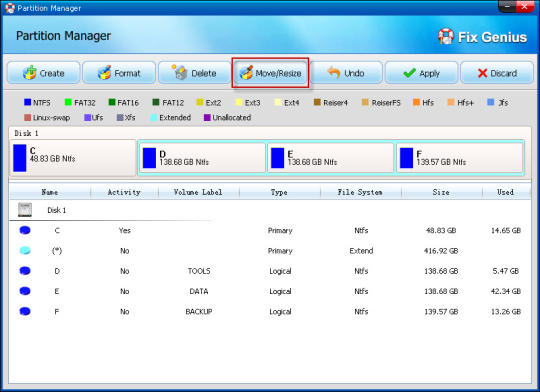Click the Linux-swap legend color swatch
The width and height of the screenshot is (540, 392).
point(28,117)
